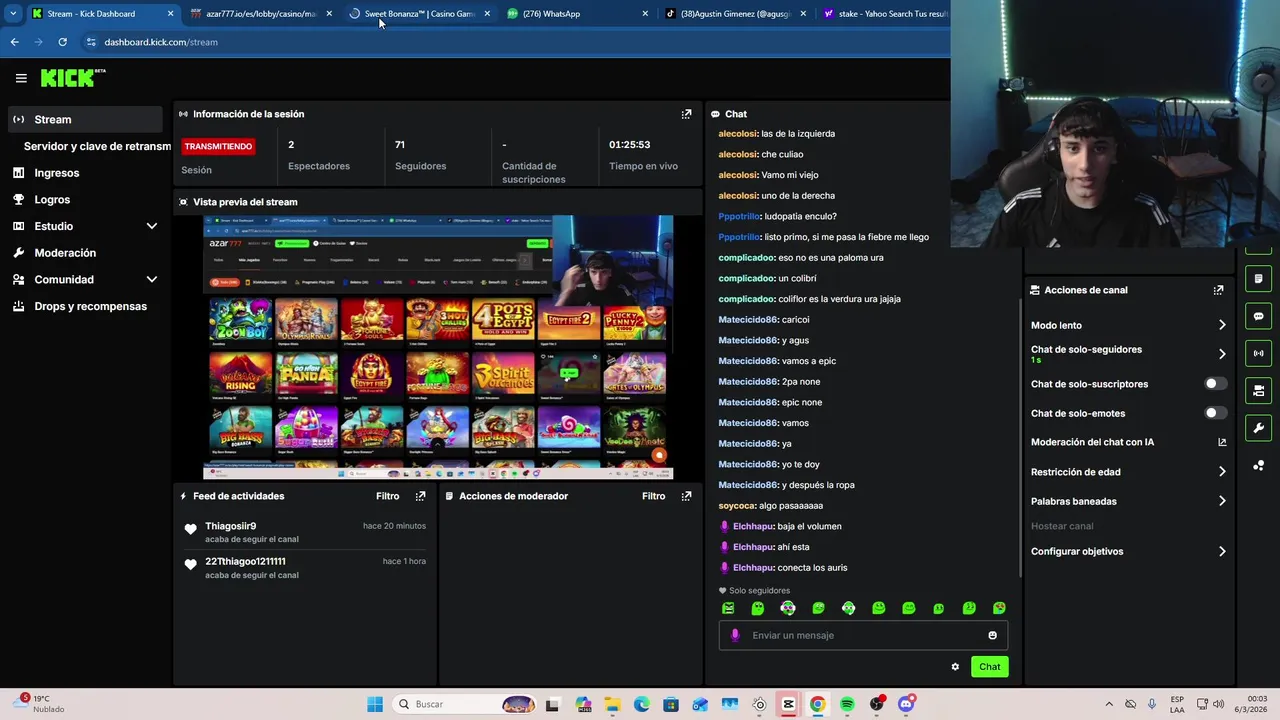Pop out the Acciones de canal panel
Viewport: 1280px width, 720px height.
point(1218,290)
